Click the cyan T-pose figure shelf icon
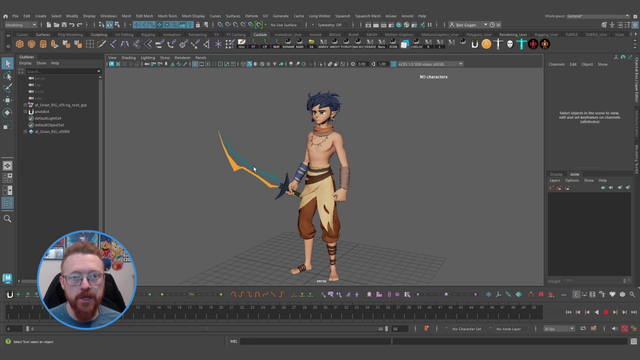 click(x=521, y=44)
